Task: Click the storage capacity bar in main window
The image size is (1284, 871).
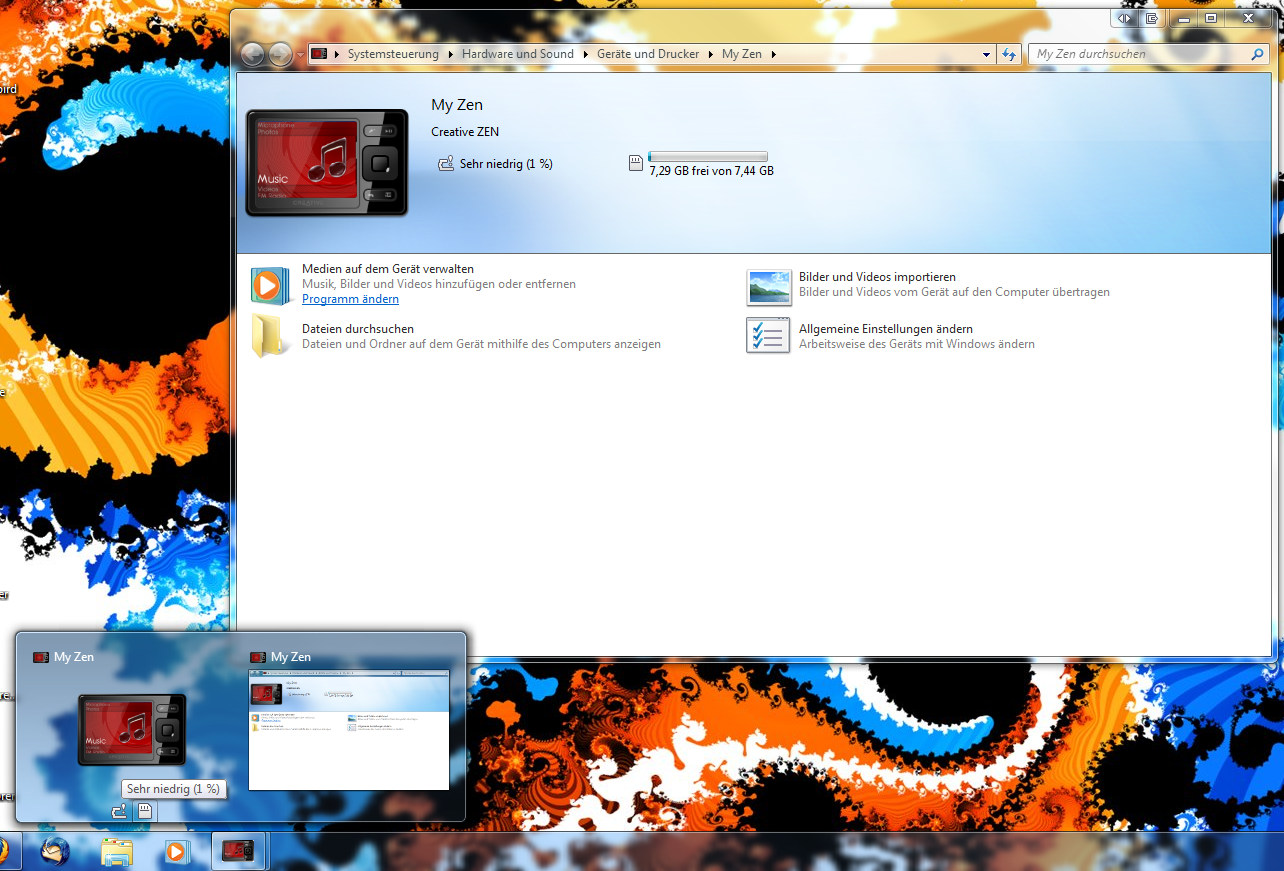Action: click(708, 156)
